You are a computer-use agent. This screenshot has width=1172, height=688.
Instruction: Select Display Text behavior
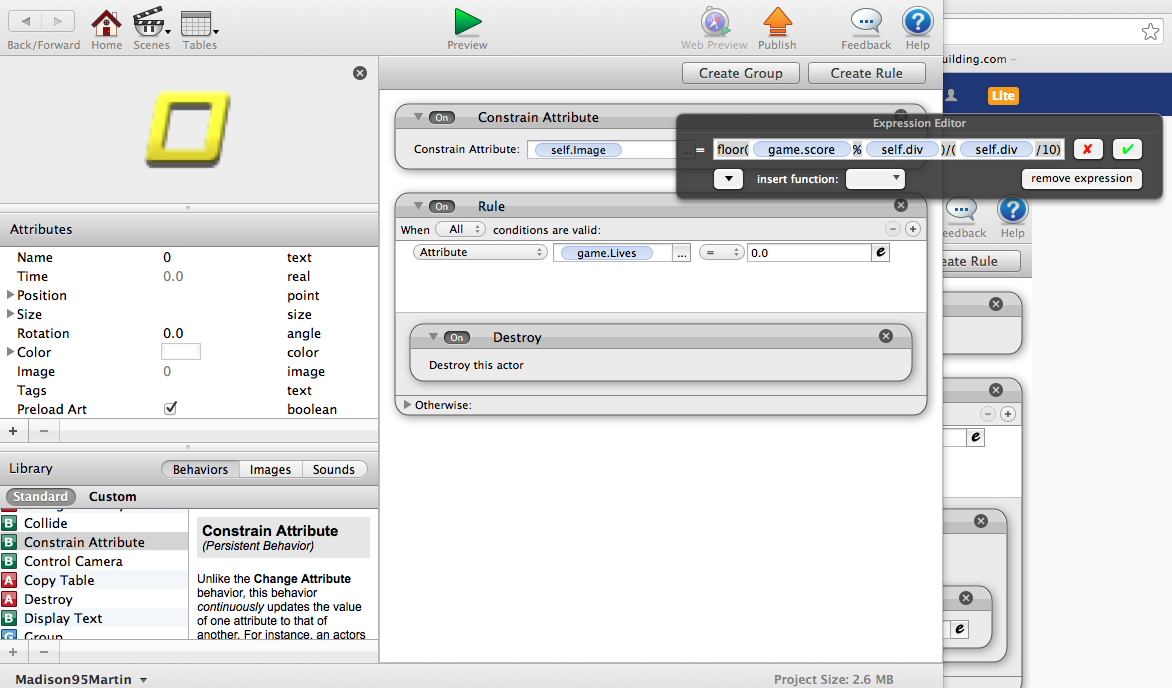[93, 618]
